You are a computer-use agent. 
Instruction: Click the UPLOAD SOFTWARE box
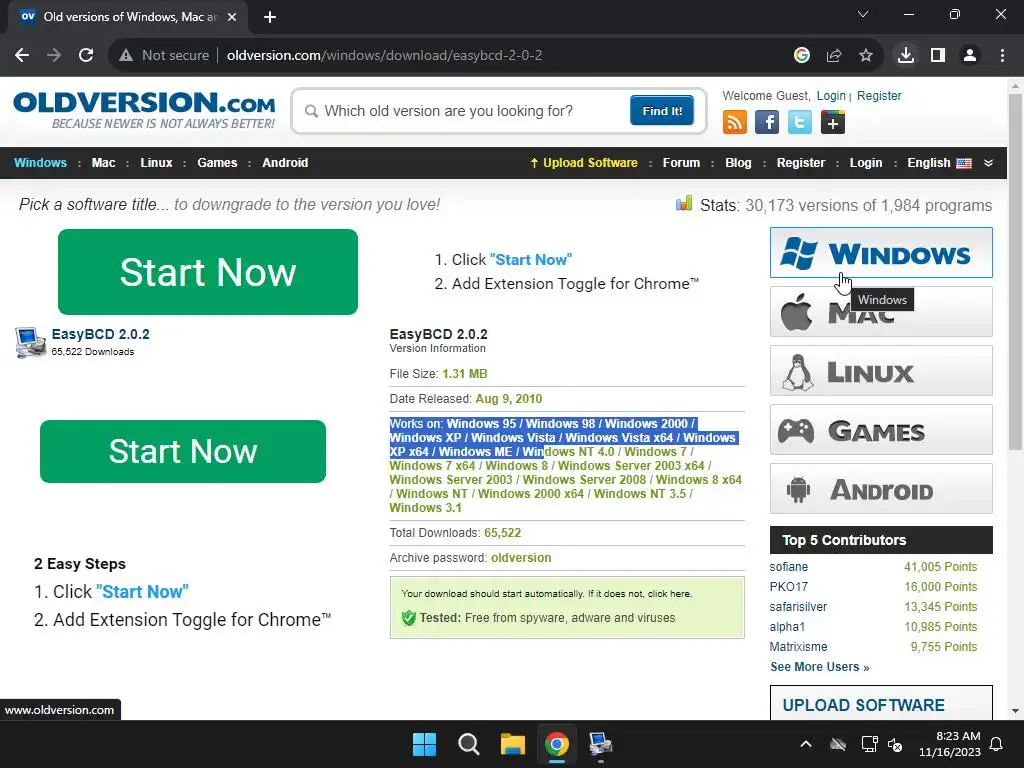click(881, 703)
